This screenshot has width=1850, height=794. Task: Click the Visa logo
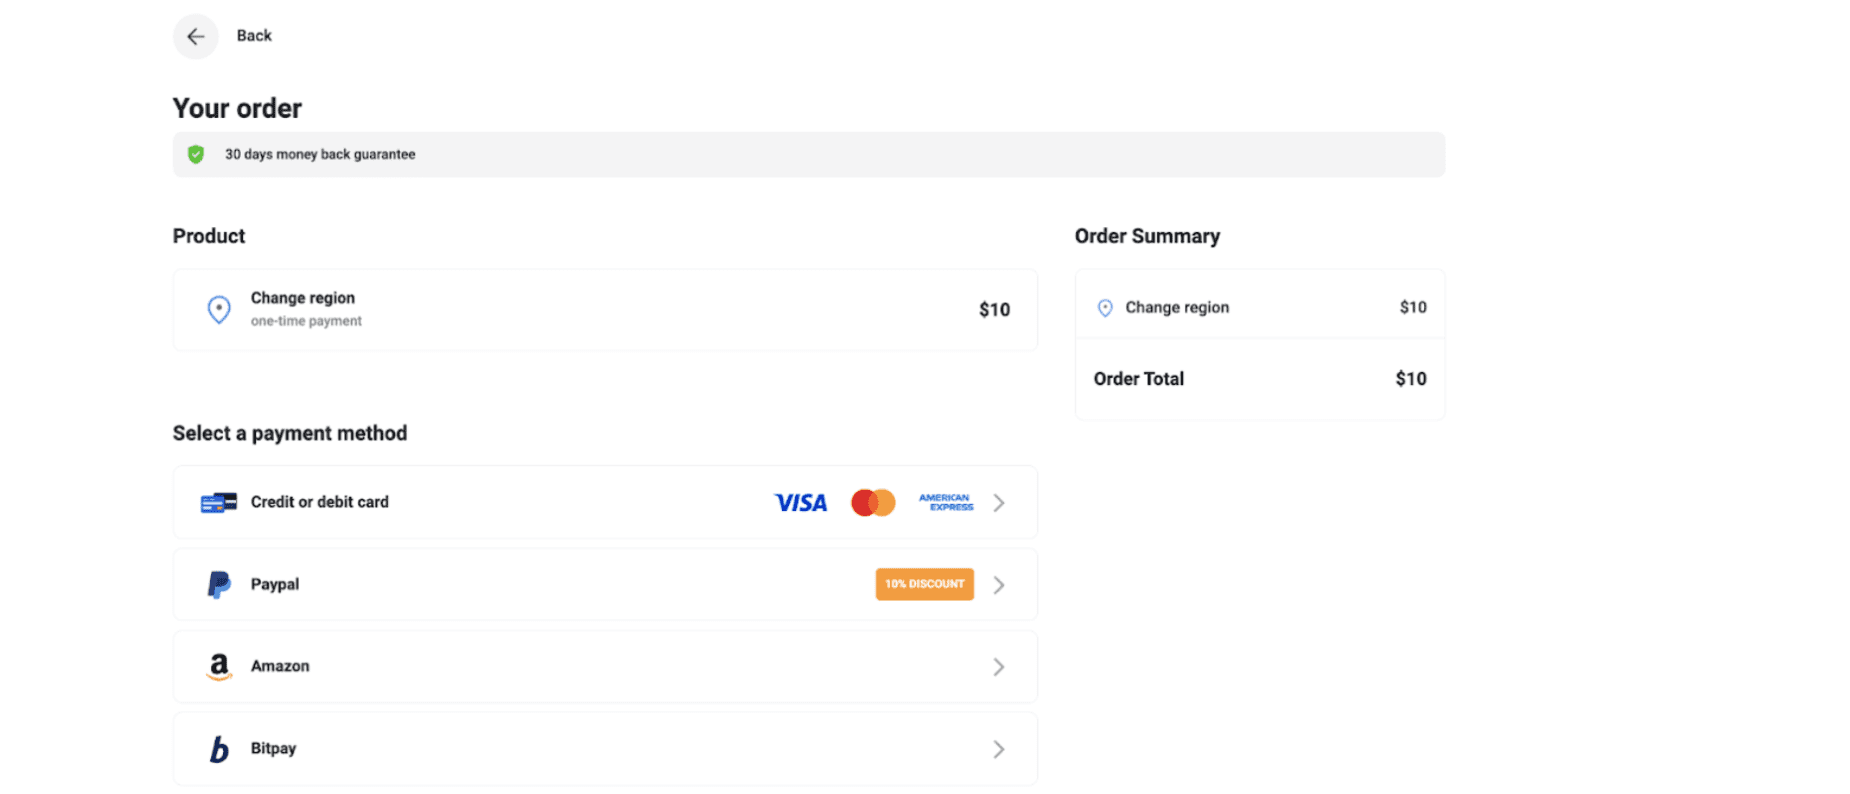point(801,503)
